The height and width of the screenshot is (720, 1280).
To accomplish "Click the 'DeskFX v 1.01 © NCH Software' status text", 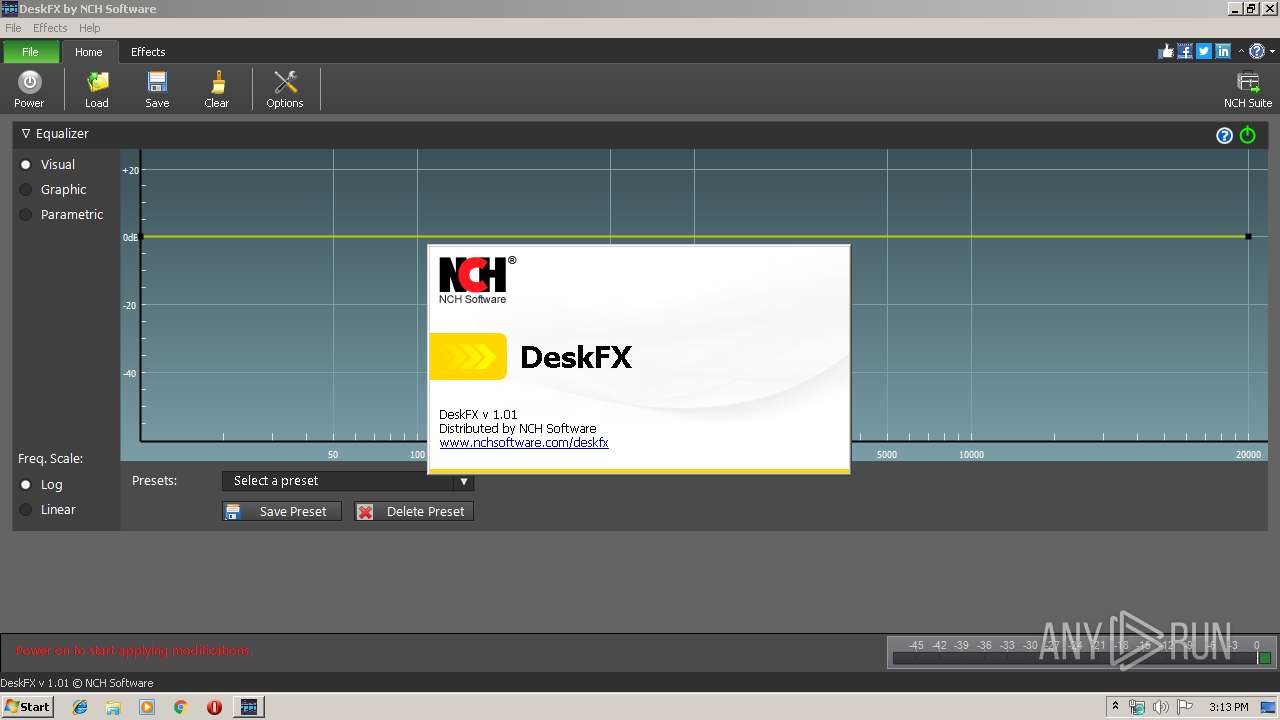I will [x=77, y=683].
